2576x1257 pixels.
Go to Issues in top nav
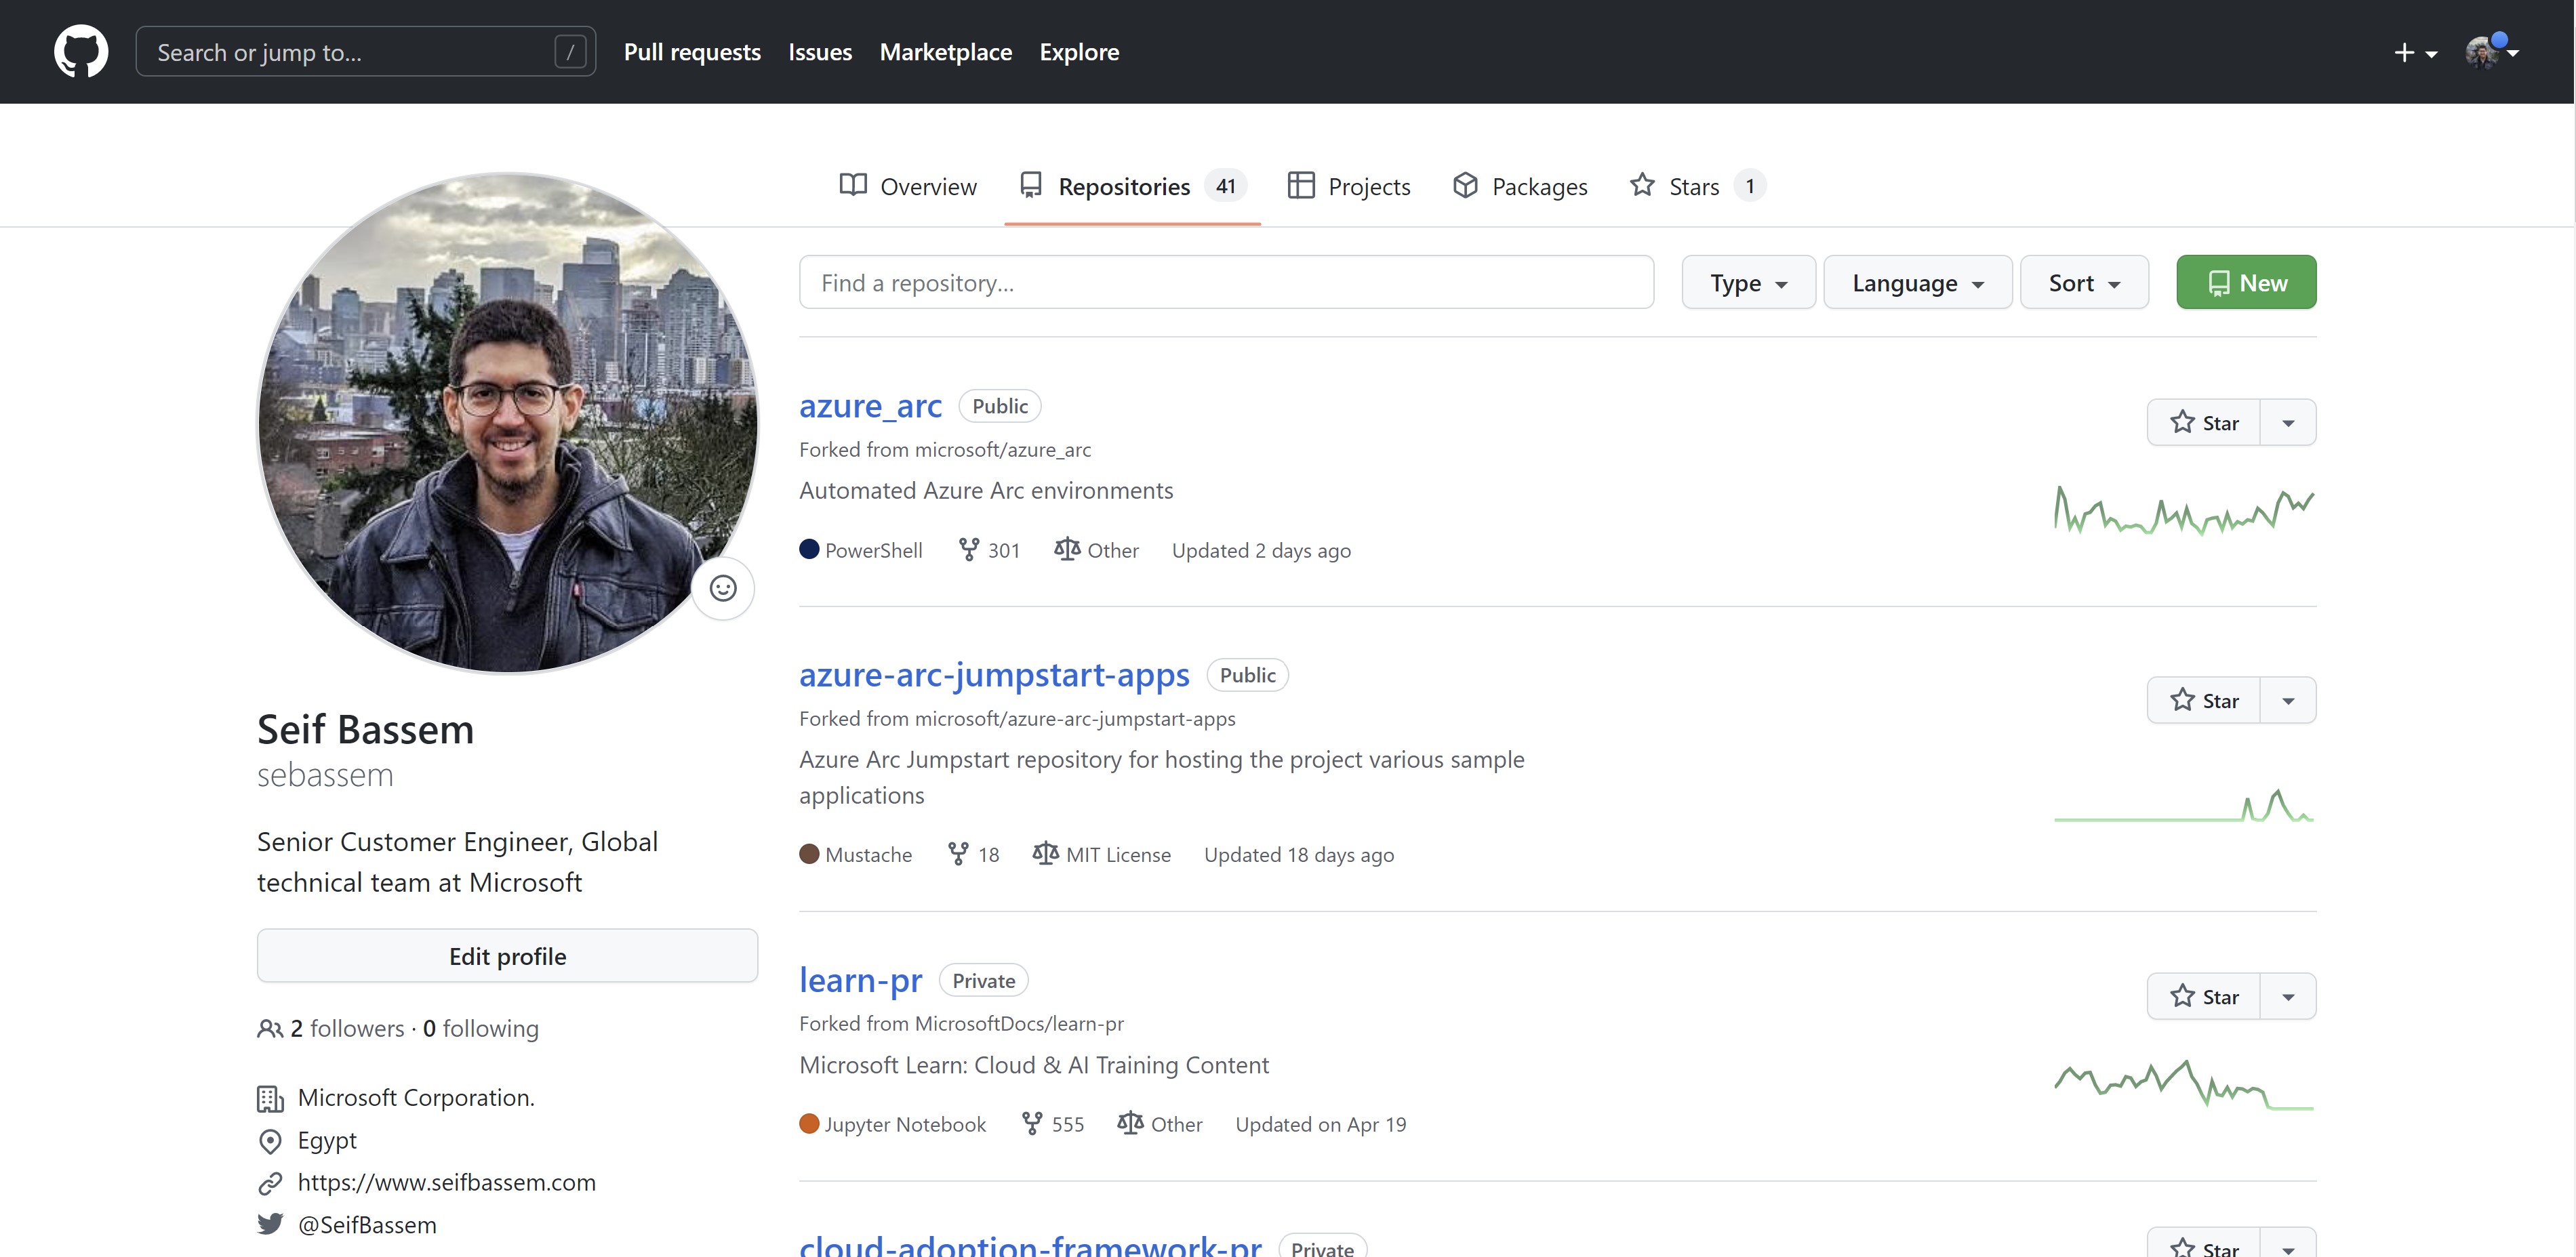coord(820,52)
